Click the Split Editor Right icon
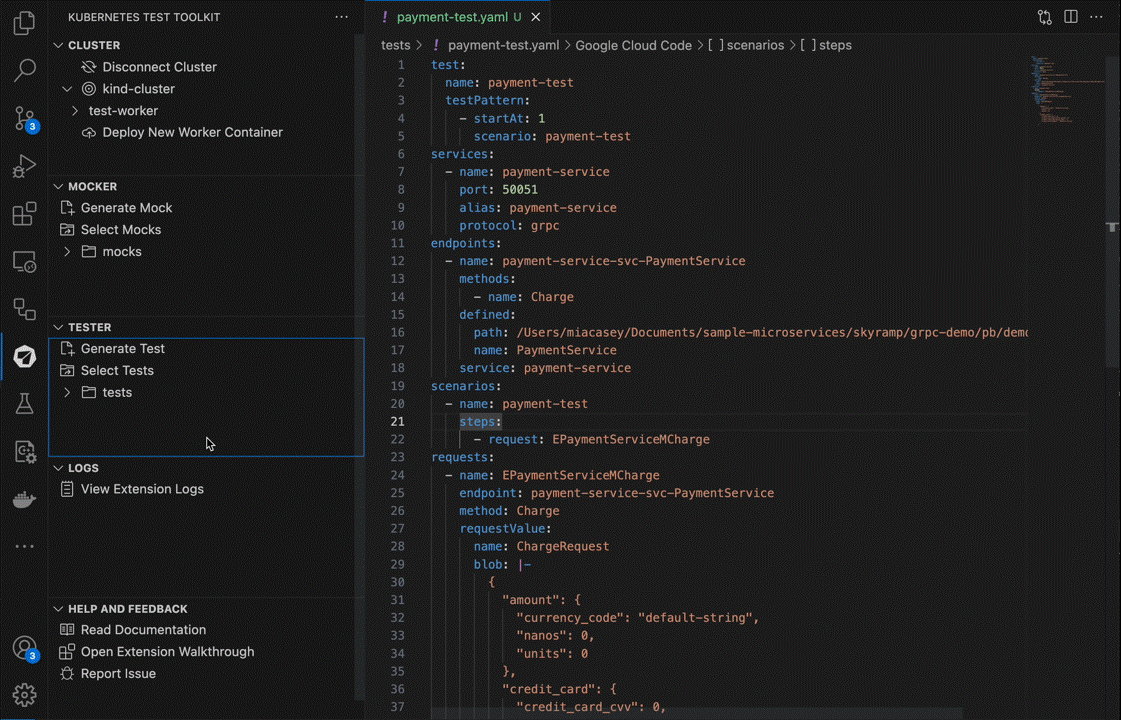This screenshot has height=720, width=1121. click(x=1071, y=17)
